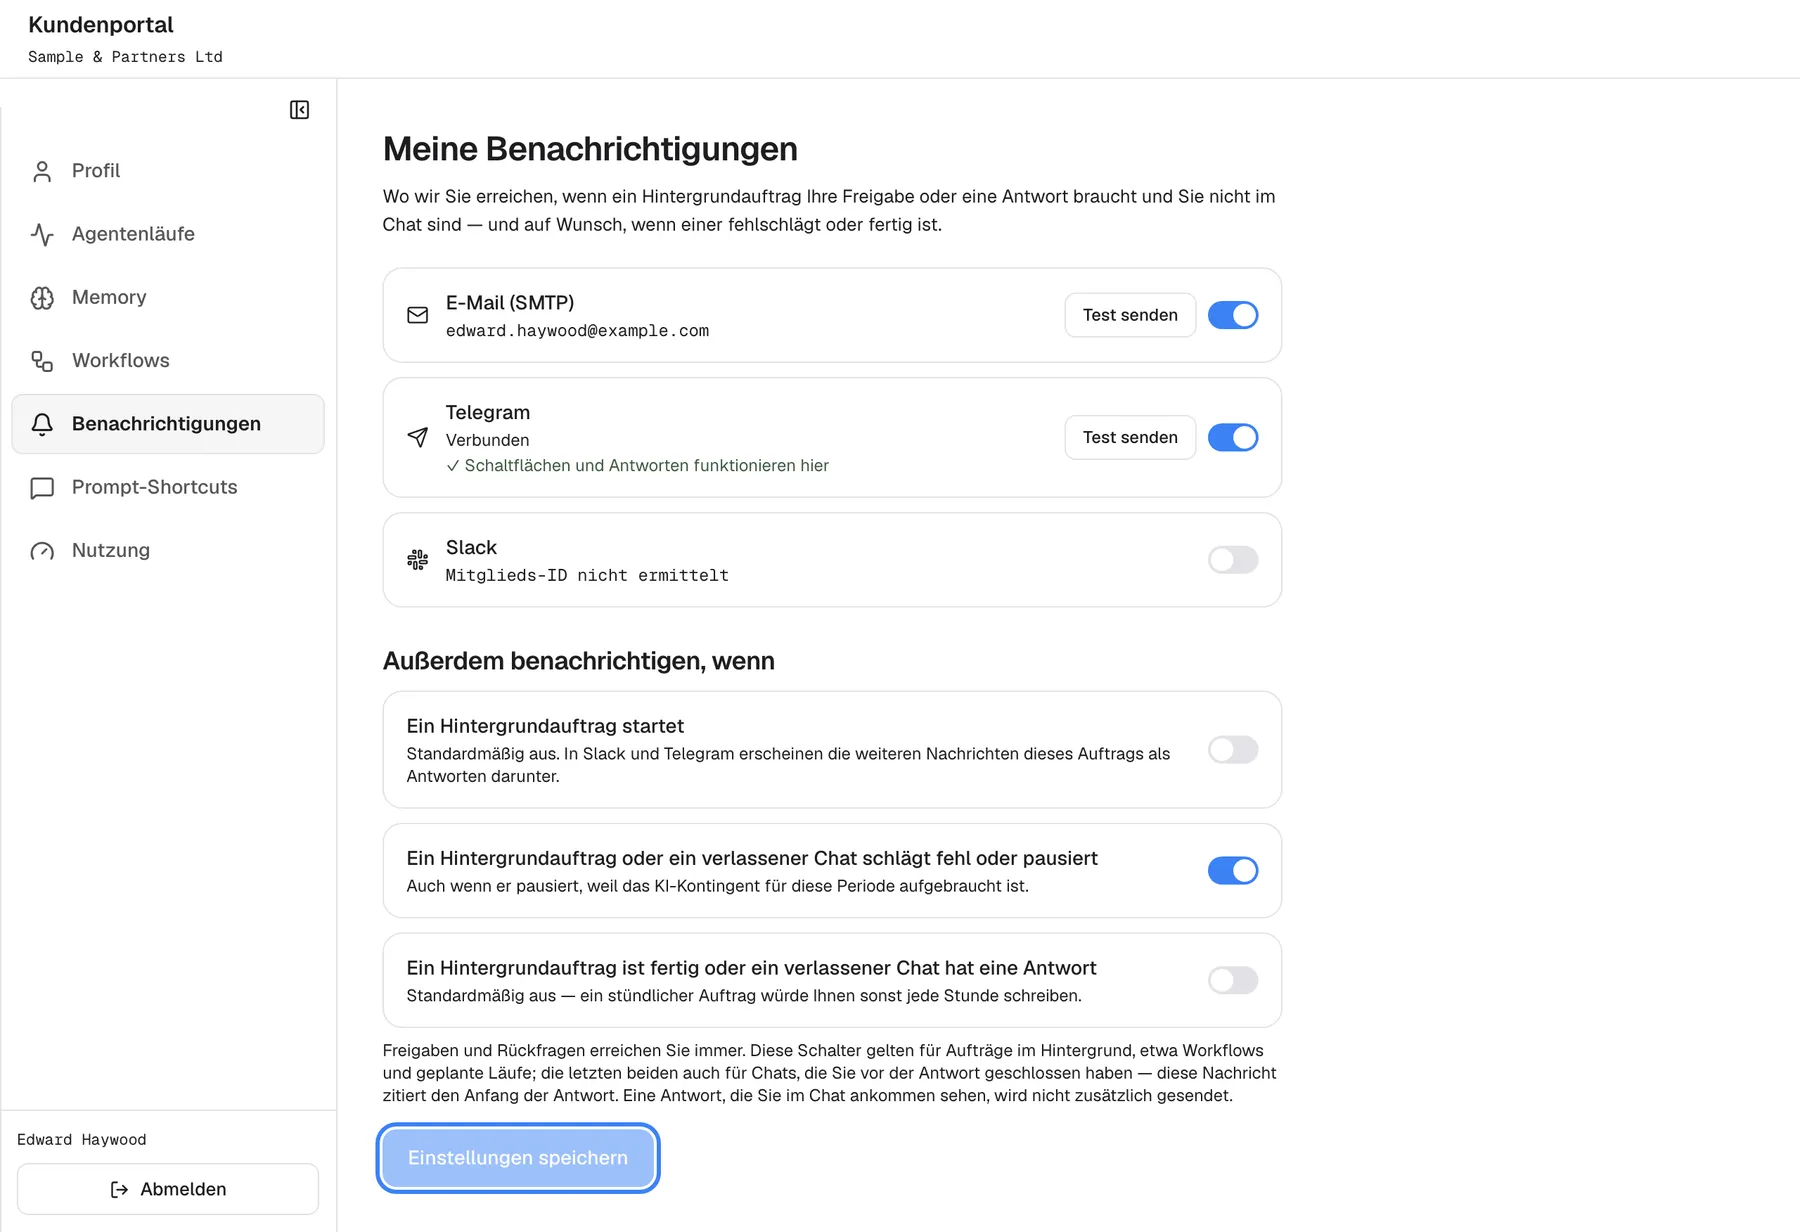
Task: Enable the Slack notification toggle
Action: point(1233,560)
